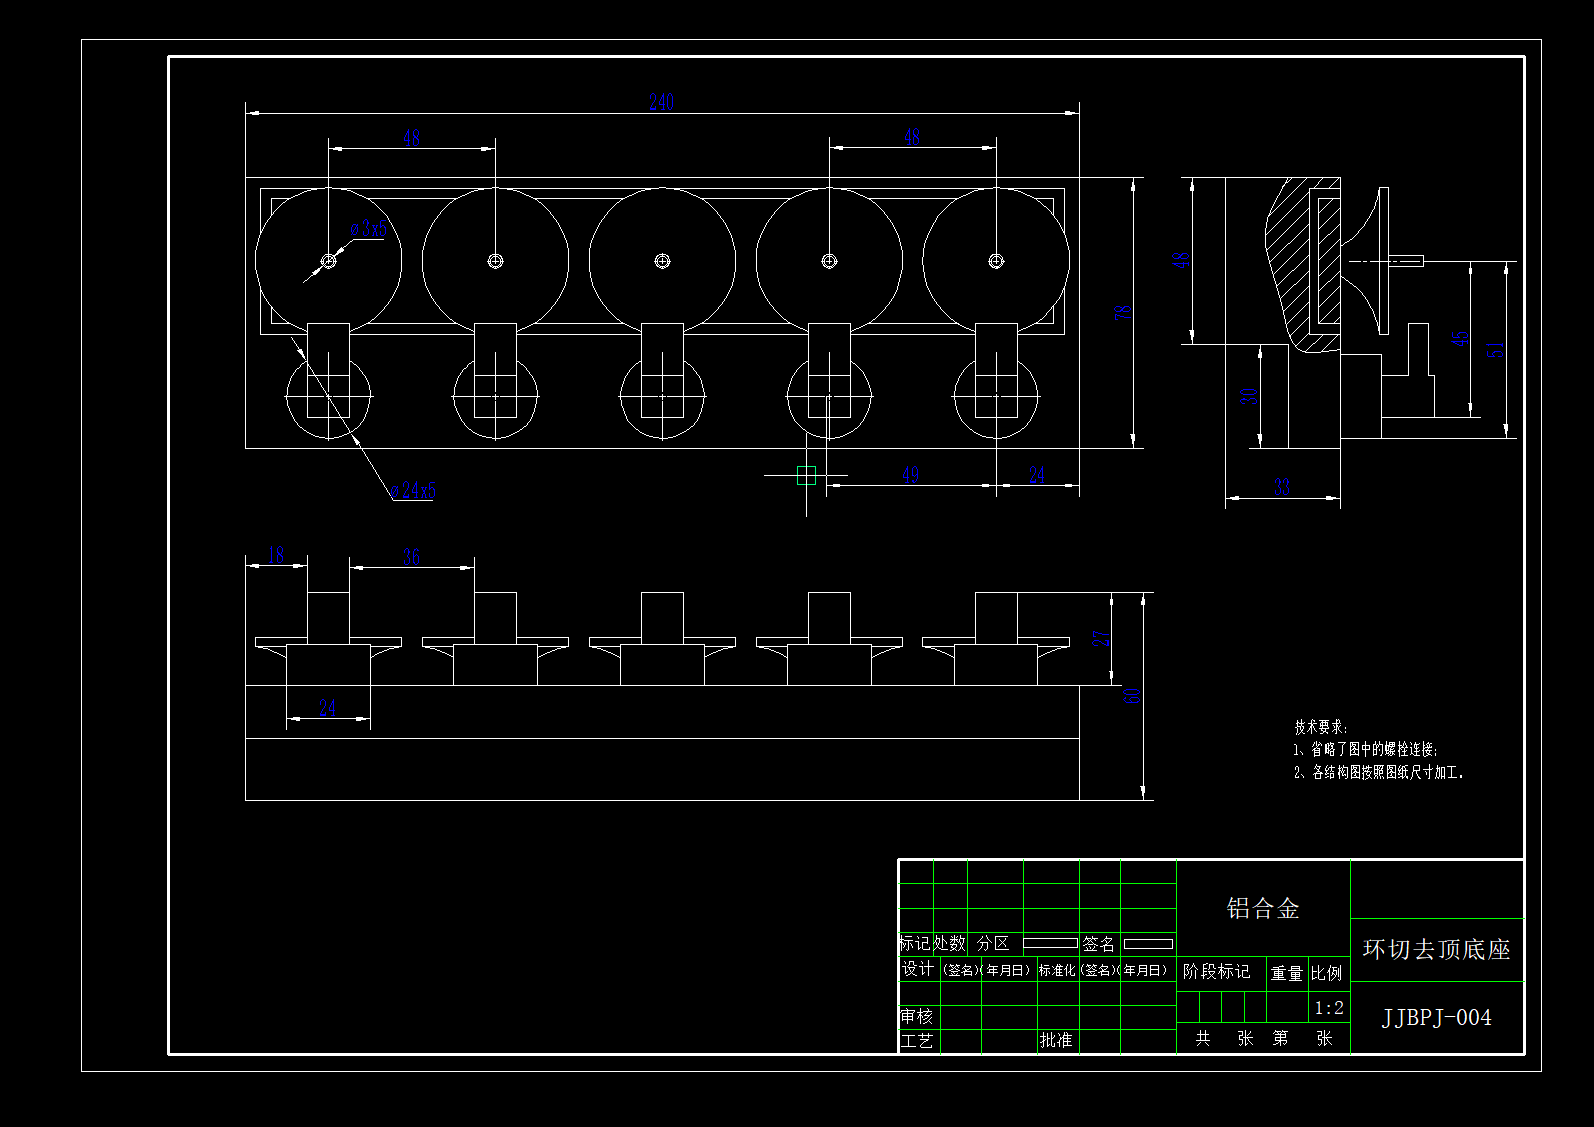Image resolution: width=1594 pixels, height=1127 pixels.
Task: Click the 标记 label in title block
Action: (915, 943)
